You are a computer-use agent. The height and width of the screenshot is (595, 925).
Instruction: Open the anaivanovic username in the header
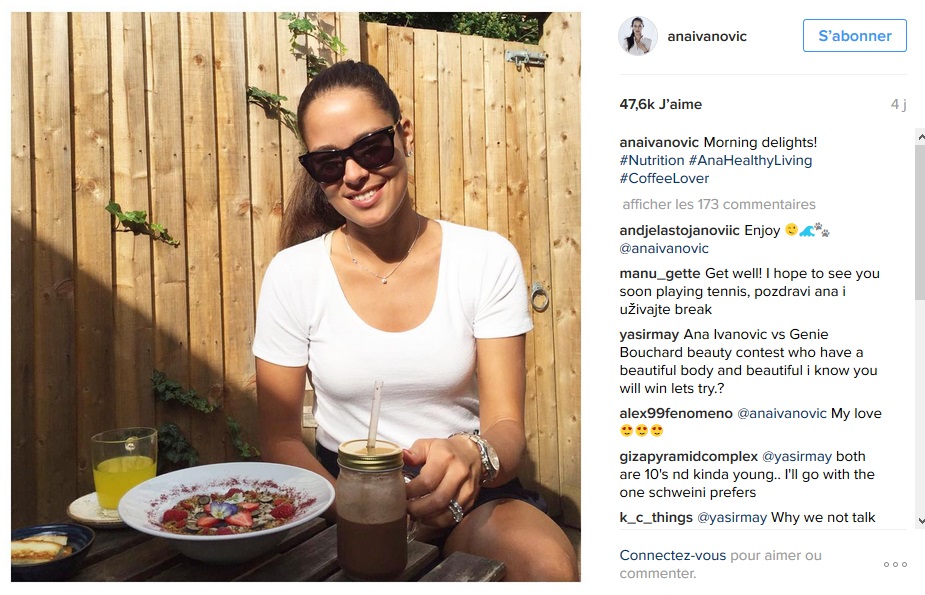[707, 37]
